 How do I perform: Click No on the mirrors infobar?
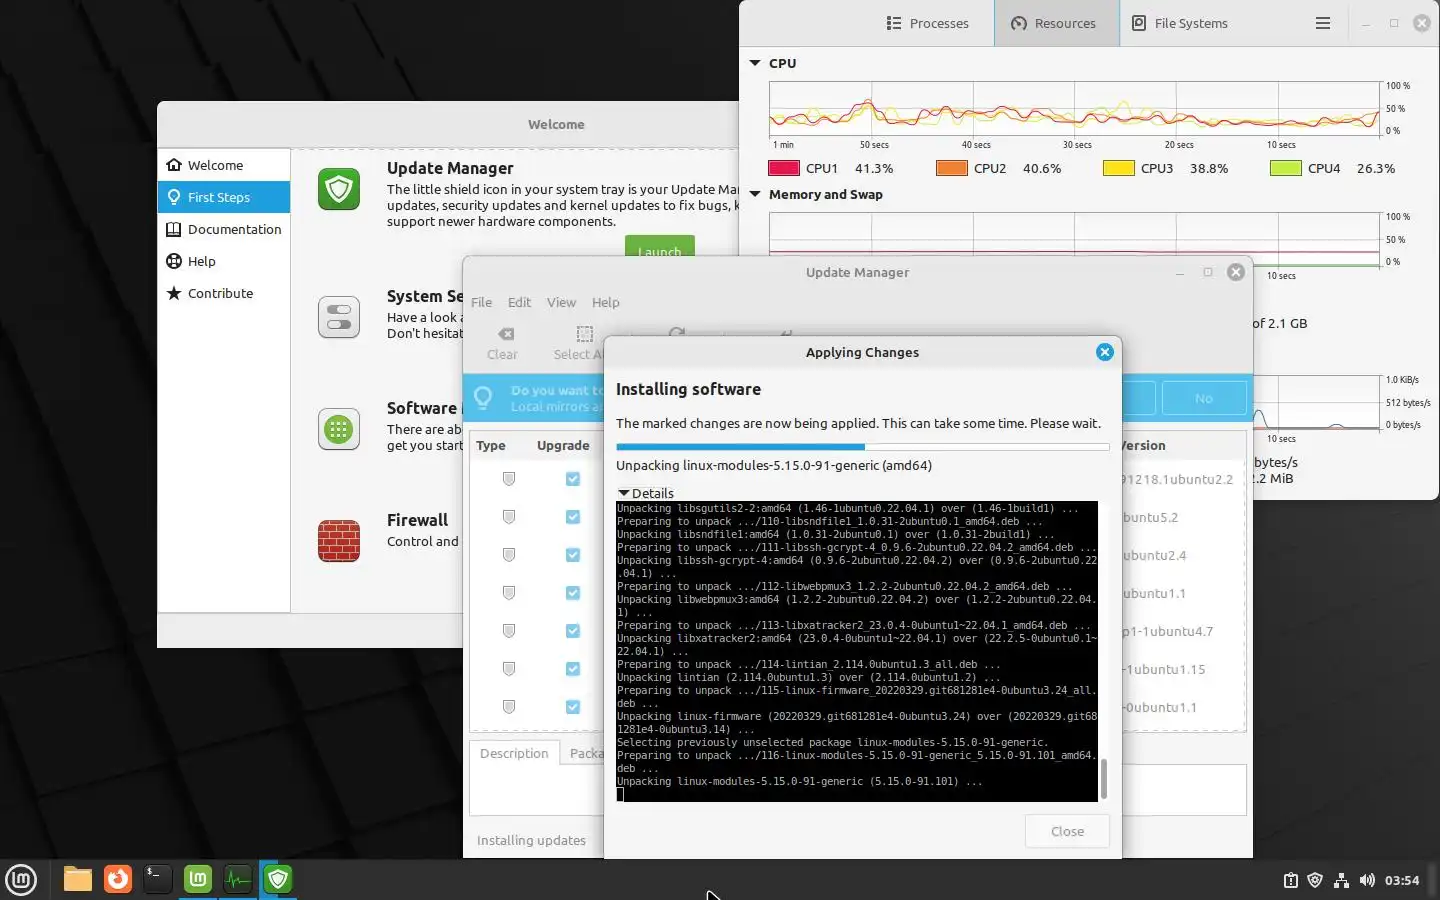[1204, 398]
